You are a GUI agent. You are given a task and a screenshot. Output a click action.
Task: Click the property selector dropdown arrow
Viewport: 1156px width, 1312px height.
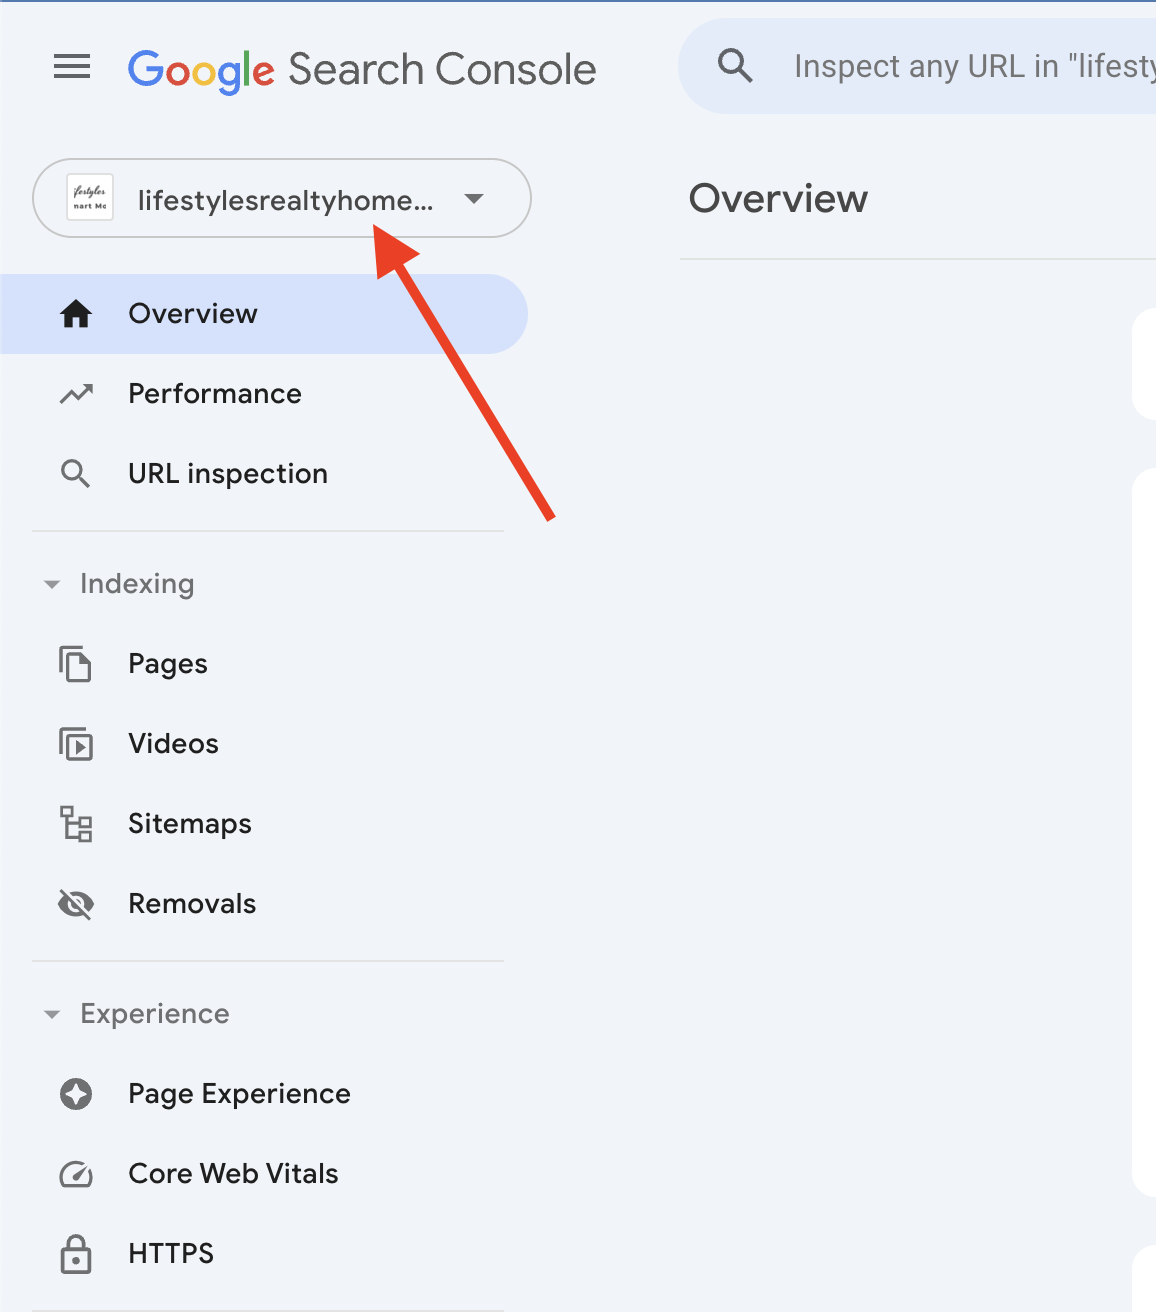click(475, 199)
